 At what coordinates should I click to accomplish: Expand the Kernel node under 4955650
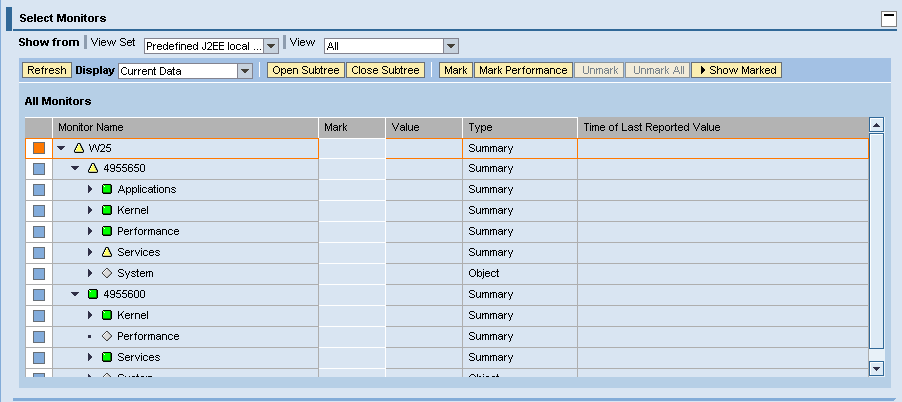tap(89, 211)
